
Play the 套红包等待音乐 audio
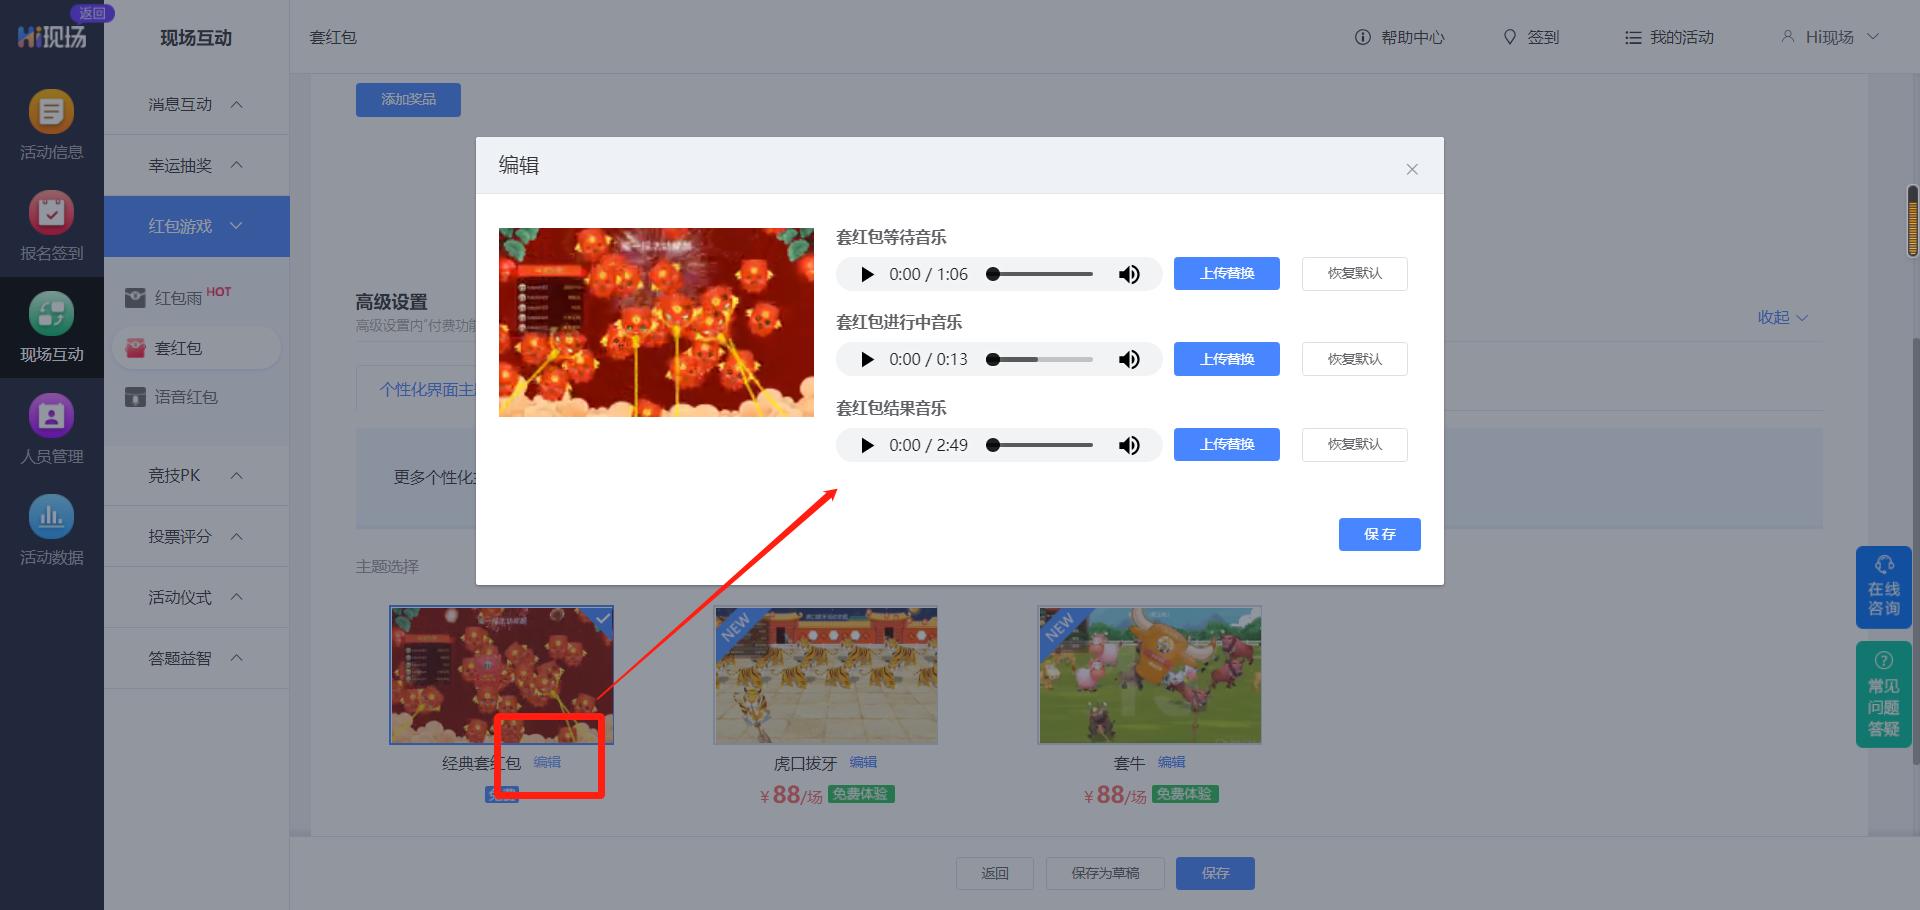click(867, 274)
